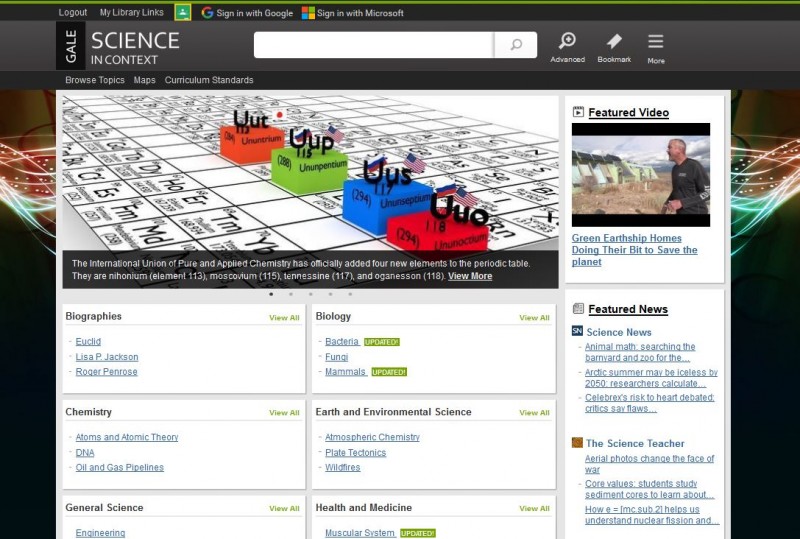
Task: View All General Science
Action: click(x=284, y=508)
